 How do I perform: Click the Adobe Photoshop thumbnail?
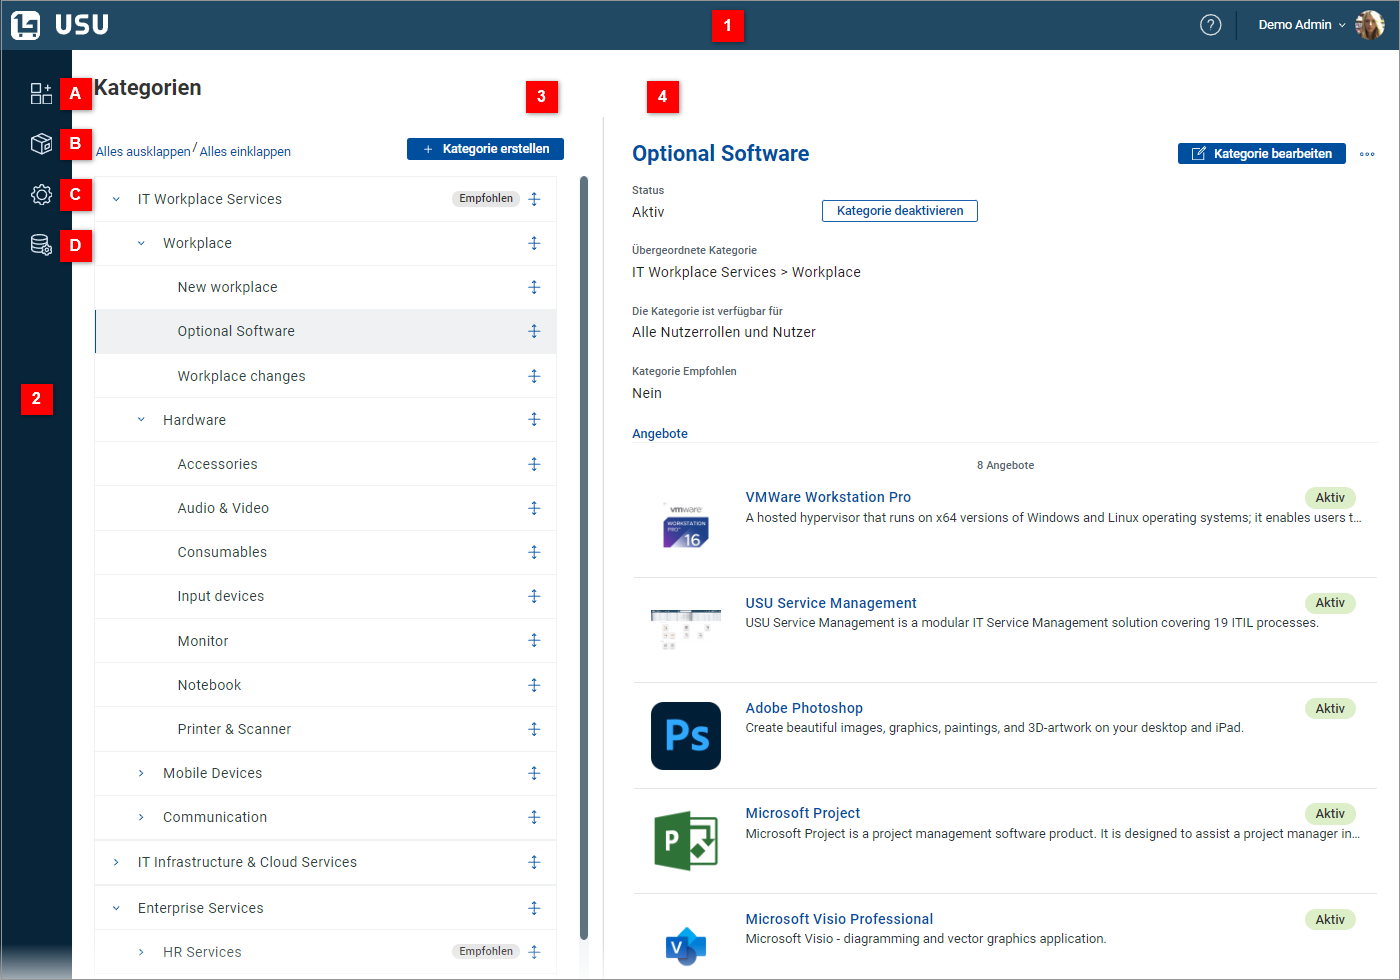685,735
